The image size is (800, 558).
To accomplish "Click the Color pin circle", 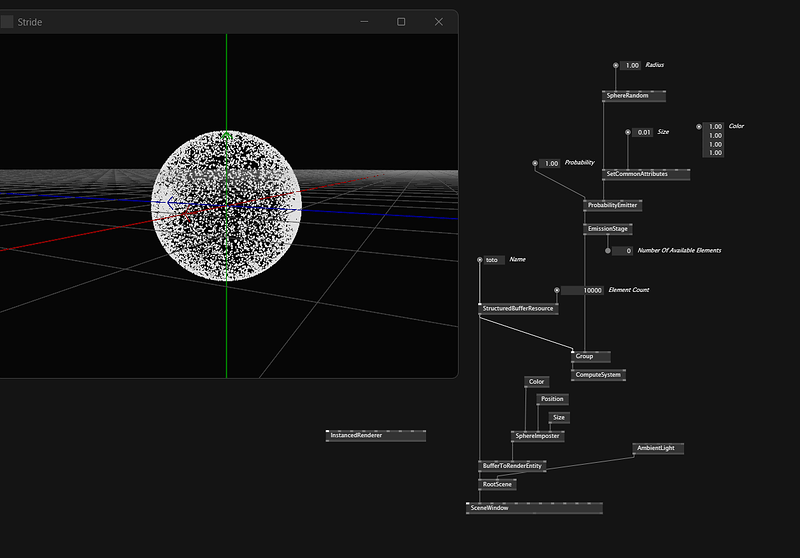I will (x=699, y=126).
